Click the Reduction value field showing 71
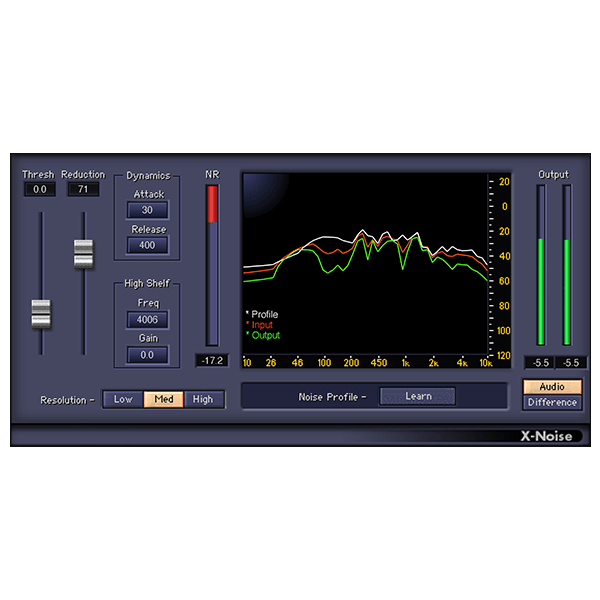 pyautogui.click(x=83, y=189)
